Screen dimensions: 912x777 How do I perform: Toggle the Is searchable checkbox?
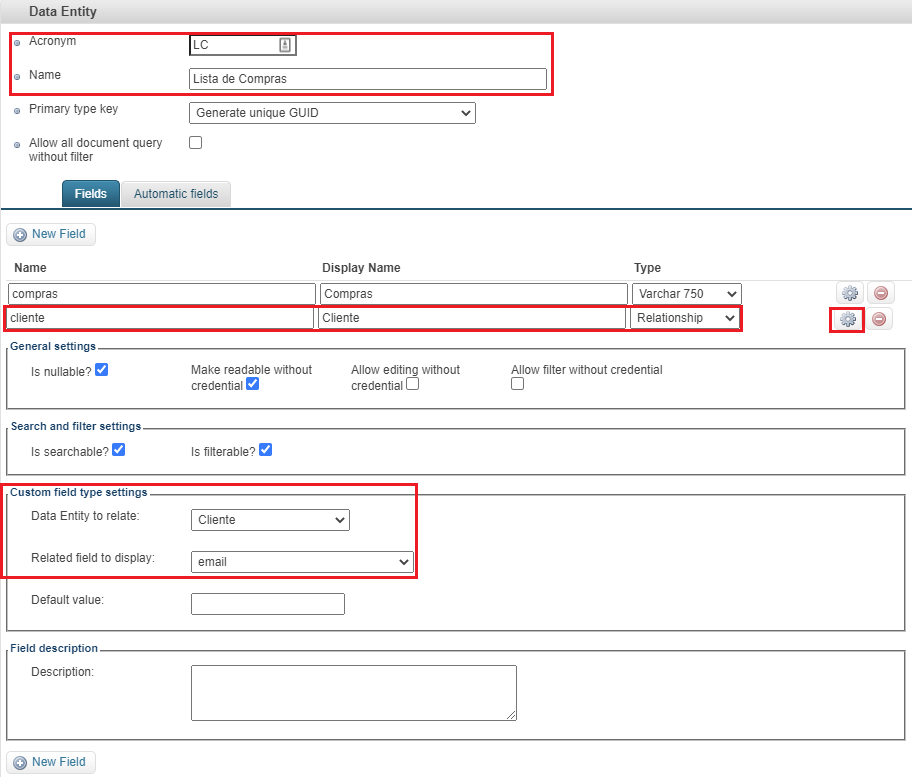click(x=118, y=450)
